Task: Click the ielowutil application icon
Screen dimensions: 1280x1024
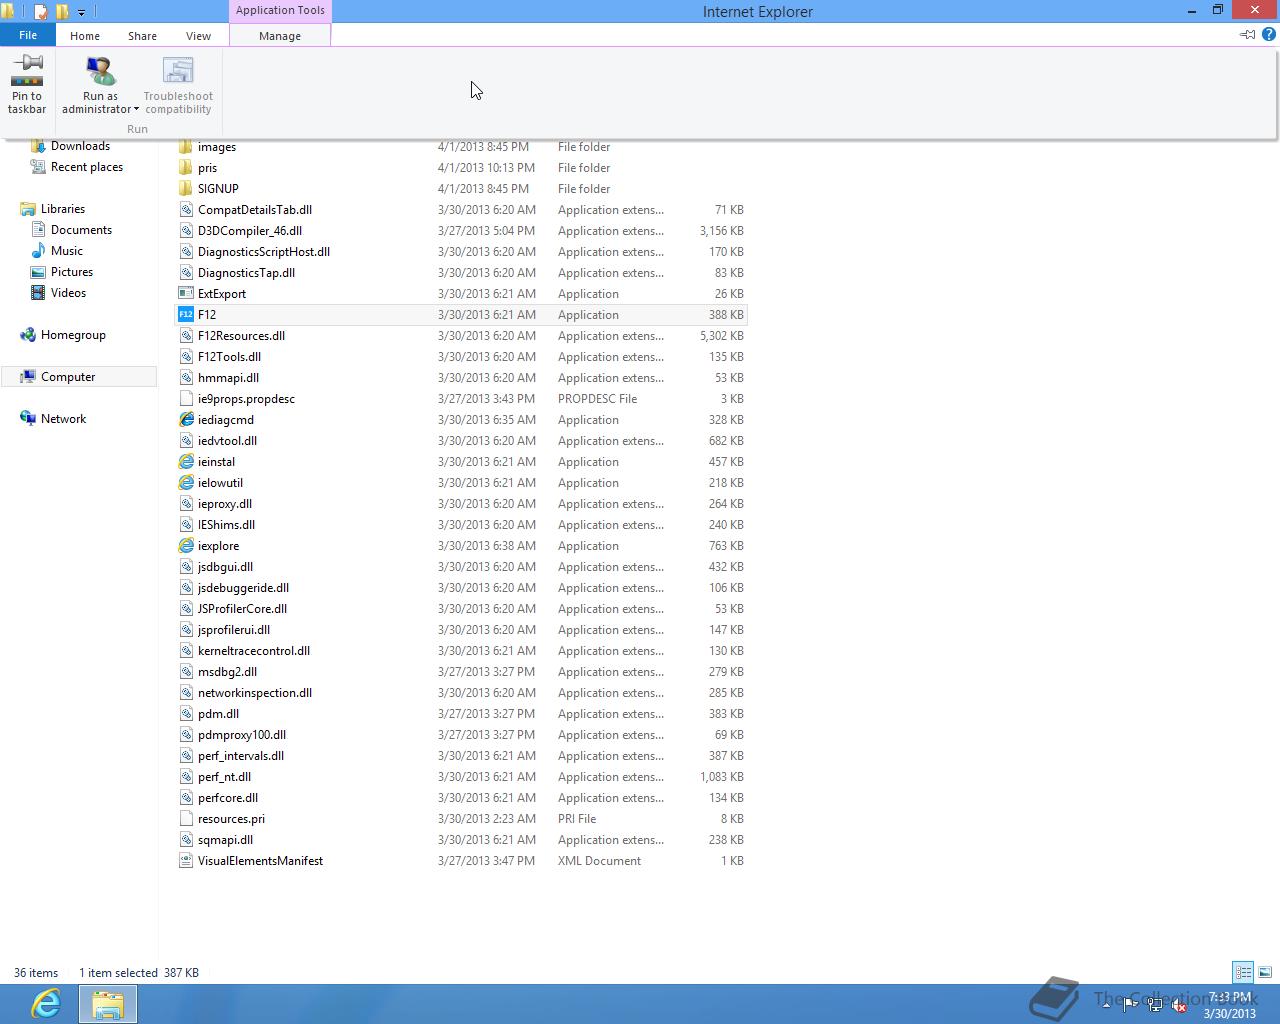Action: (x=186, y=483)
